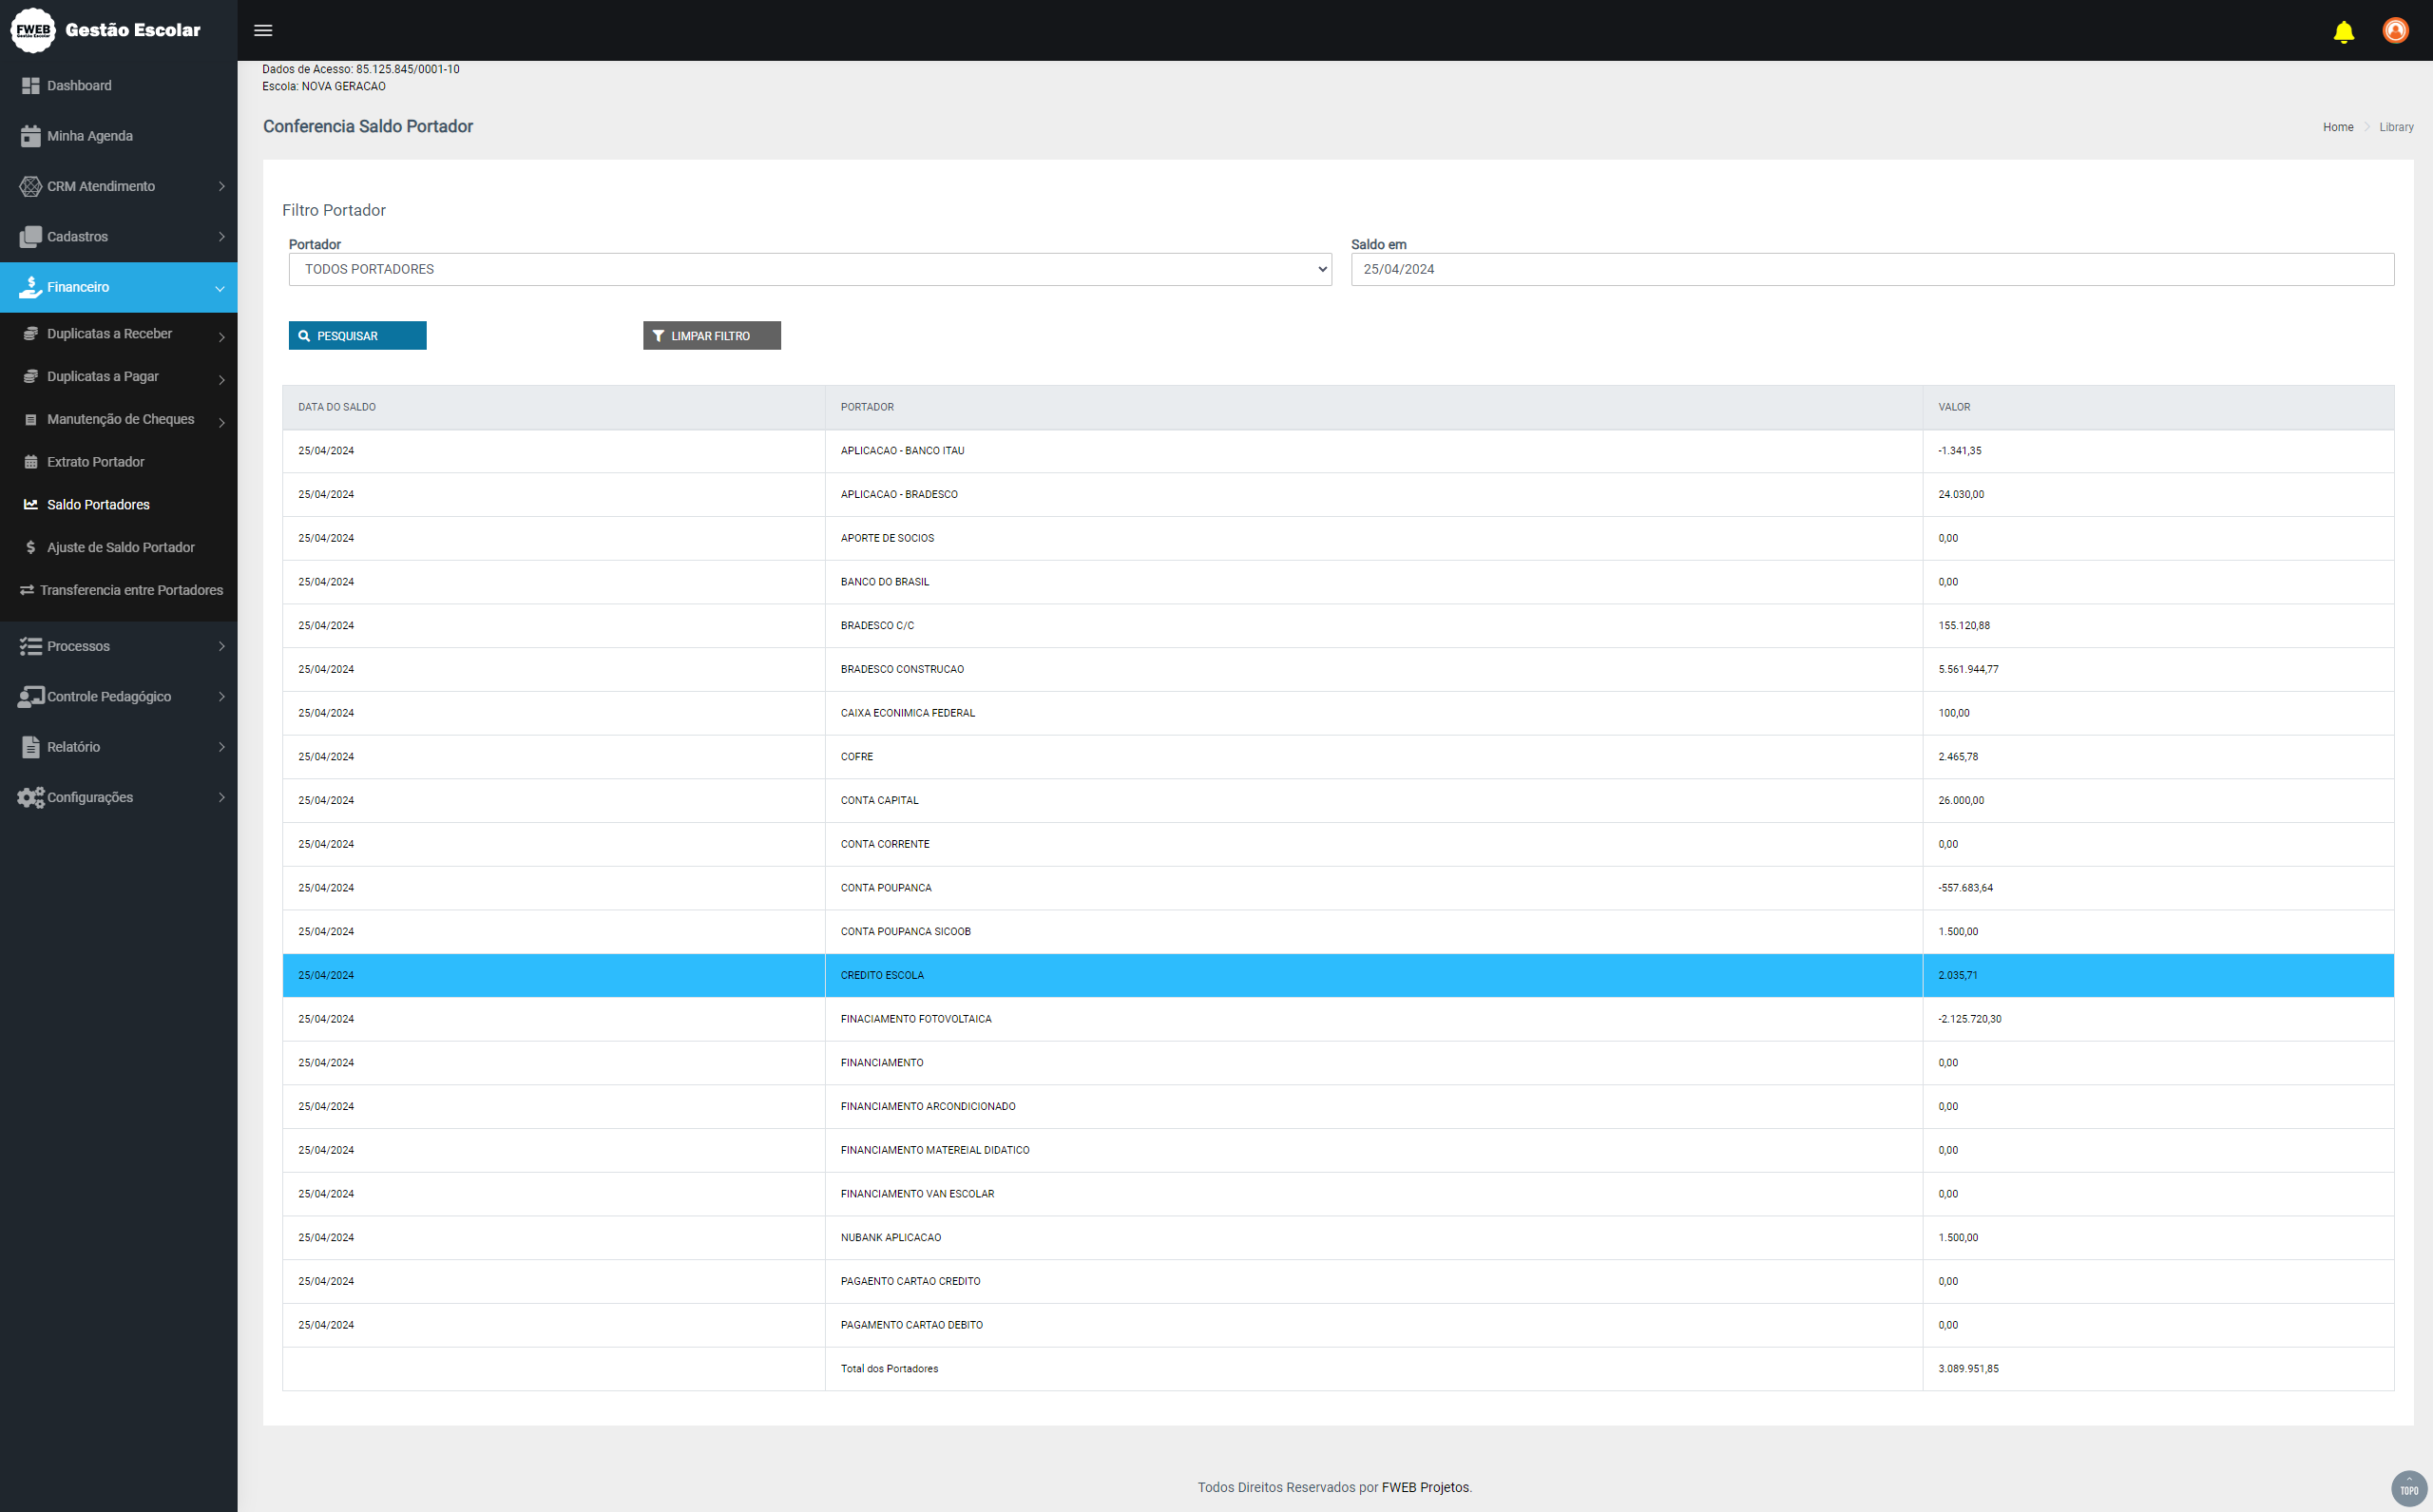The image size is (2433, 1512).
Task: Click the Ajuste de Saldo Portador dollar icon
Action: coord(30,547)
